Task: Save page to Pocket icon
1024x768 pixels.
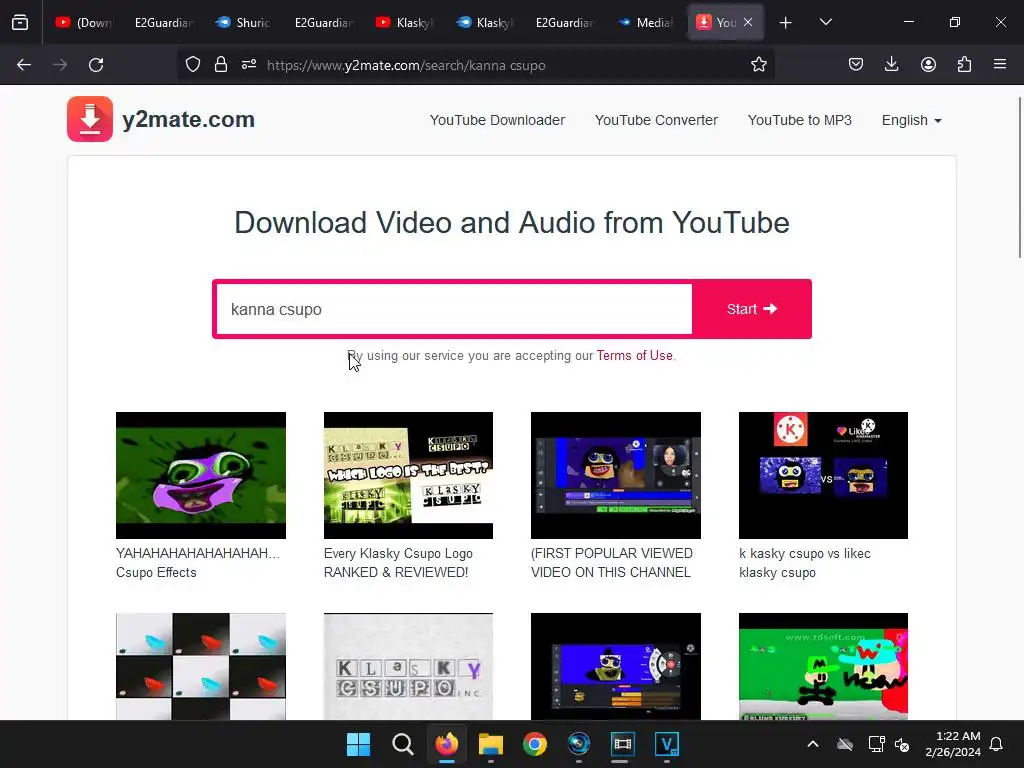Action: (x=856, y=65)
